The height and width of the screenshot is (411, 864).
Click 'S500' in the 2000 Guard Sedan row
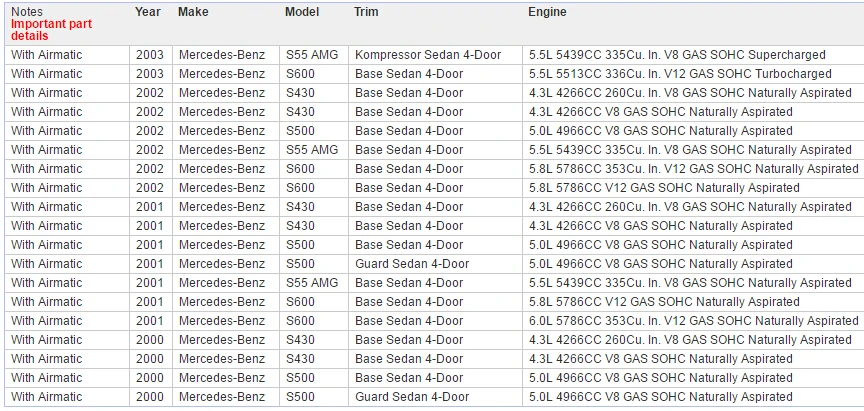click(x=300, y=397)
